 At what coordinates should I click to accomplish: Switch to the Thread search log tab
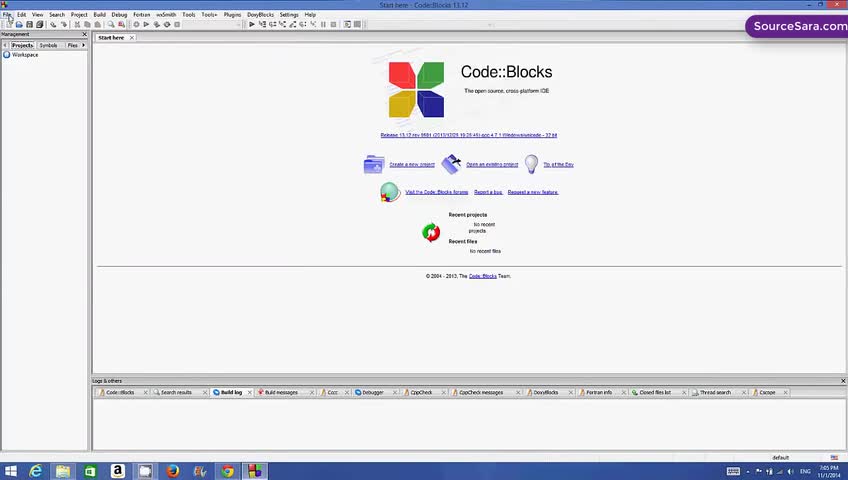(715, 392)
